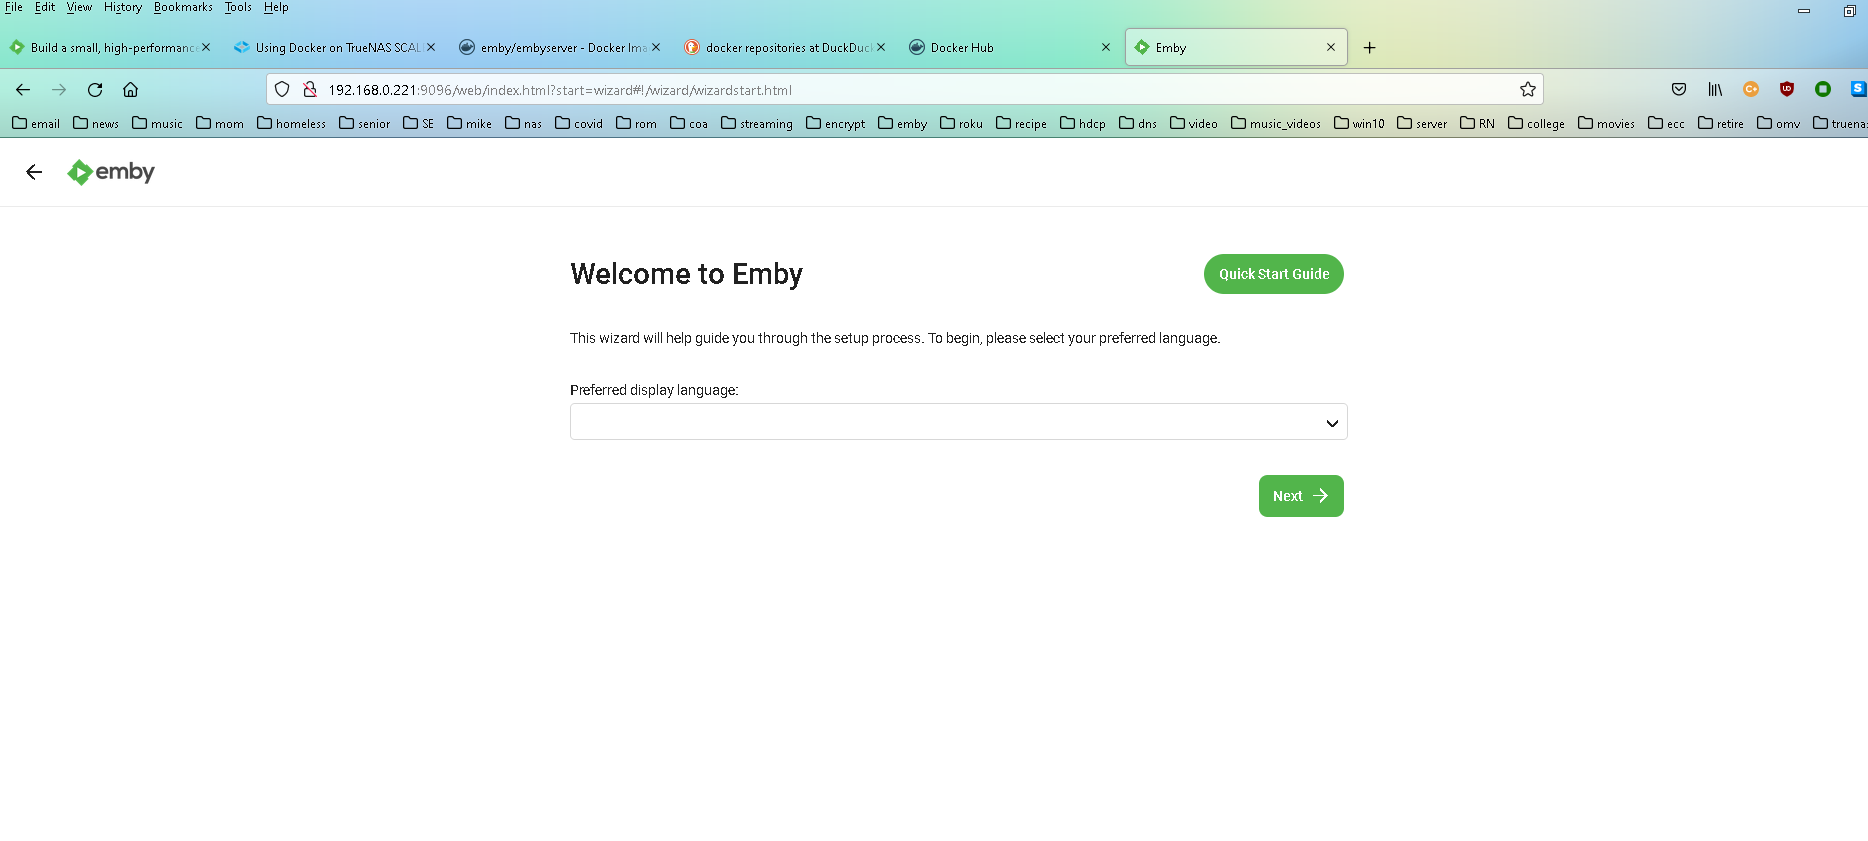Click the browser forward arrow
The height and width of the screenshot is (841, 1868).
(59, 90)
